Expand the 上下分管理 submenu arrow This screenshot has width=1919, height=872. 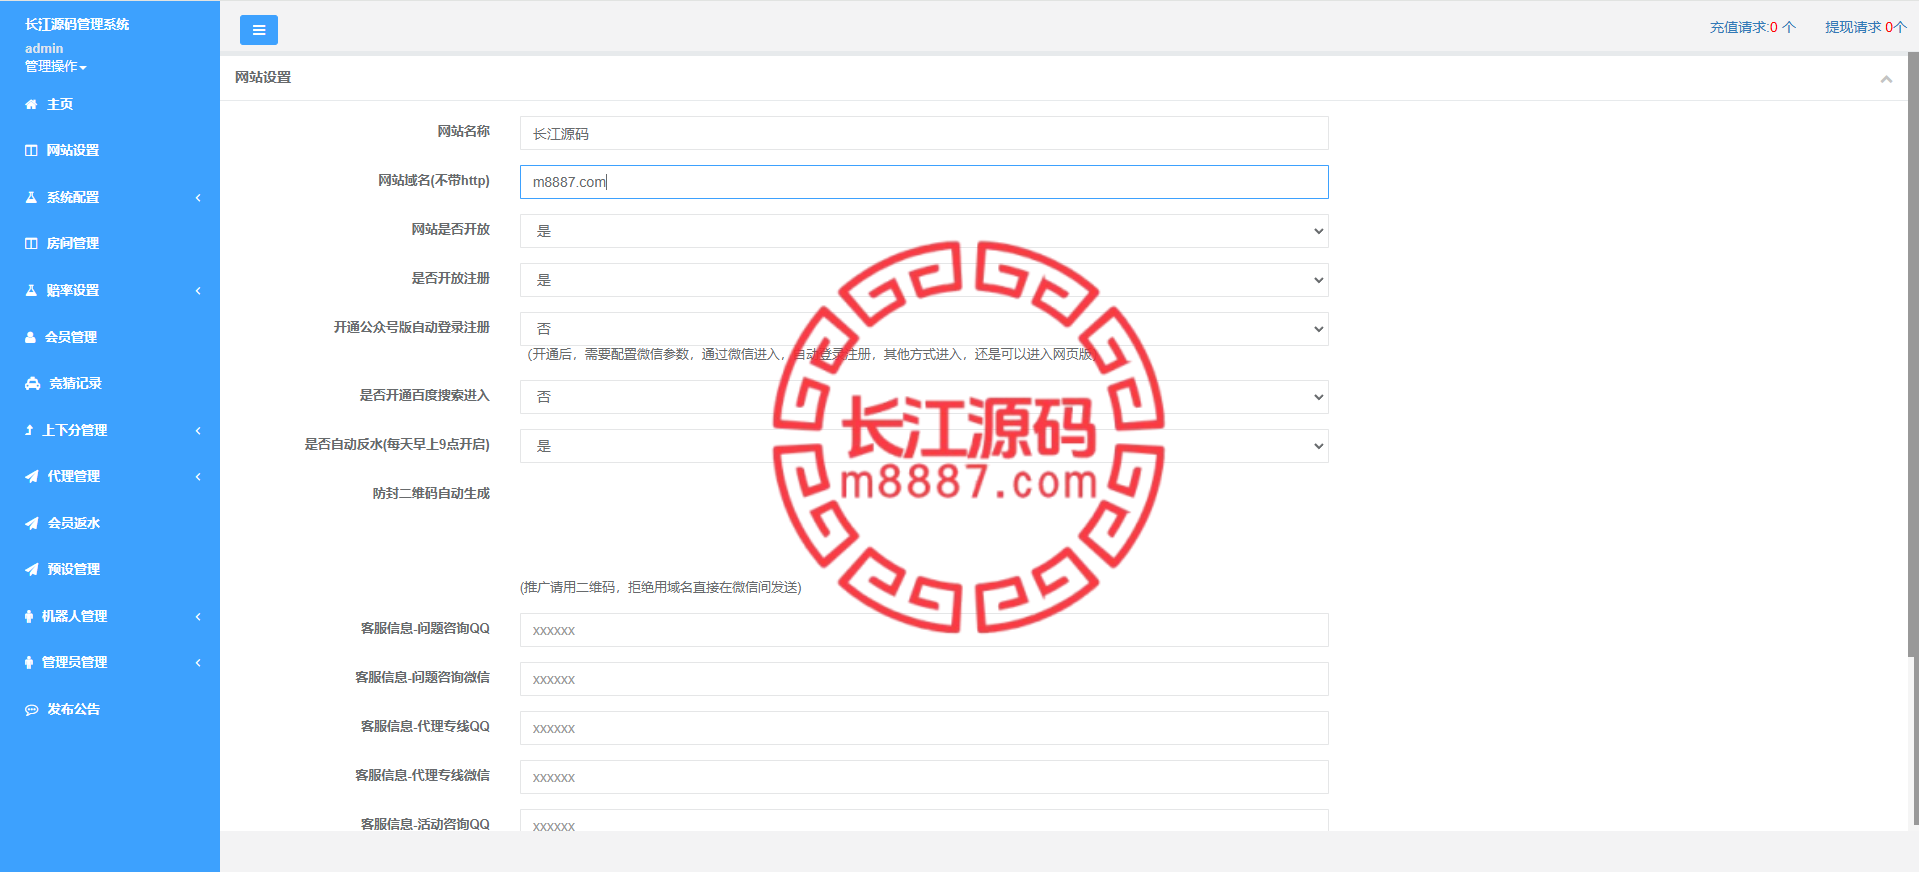coord(198,430)
